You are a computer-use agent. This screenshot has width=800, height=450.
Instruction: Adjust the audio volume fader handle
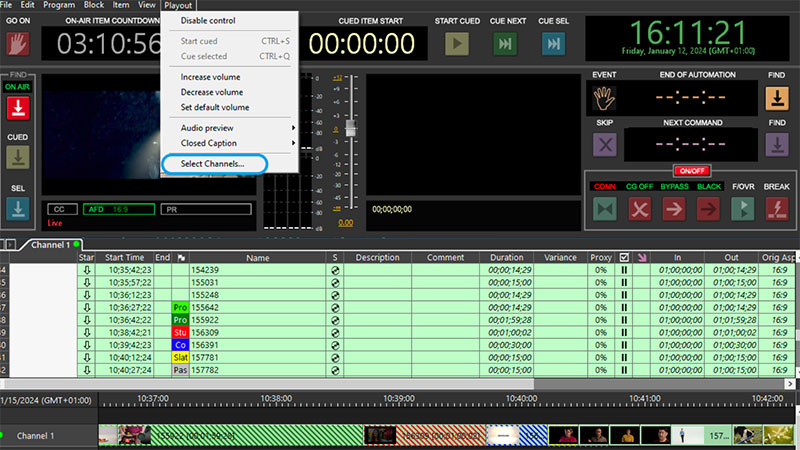[x=351, y=130]
